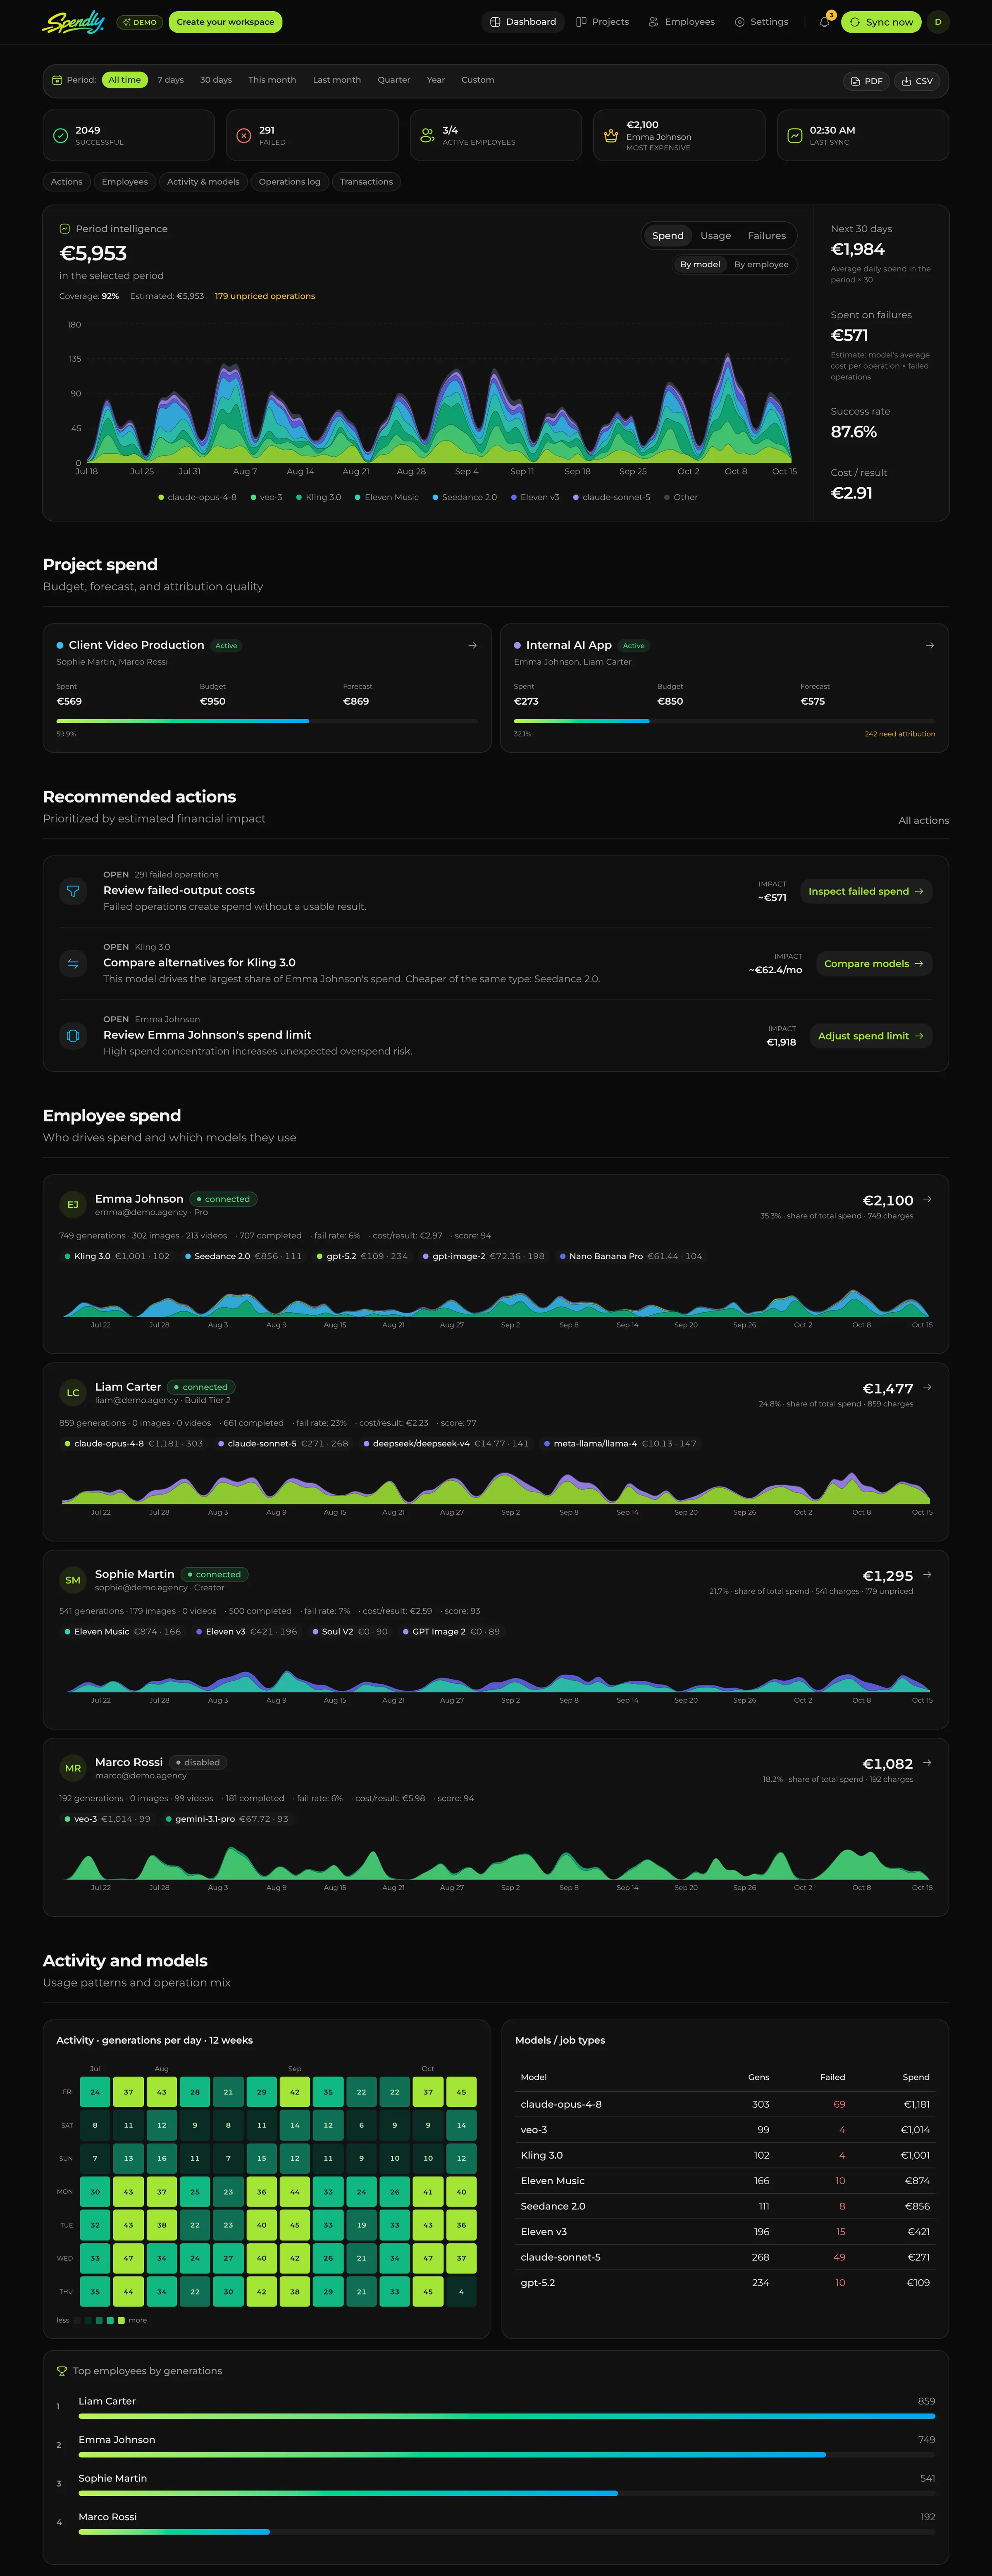Open Emma Johnson's details with the arrow icon
This screenshot has width=992, height=2576.
[x=927, y=1199]
